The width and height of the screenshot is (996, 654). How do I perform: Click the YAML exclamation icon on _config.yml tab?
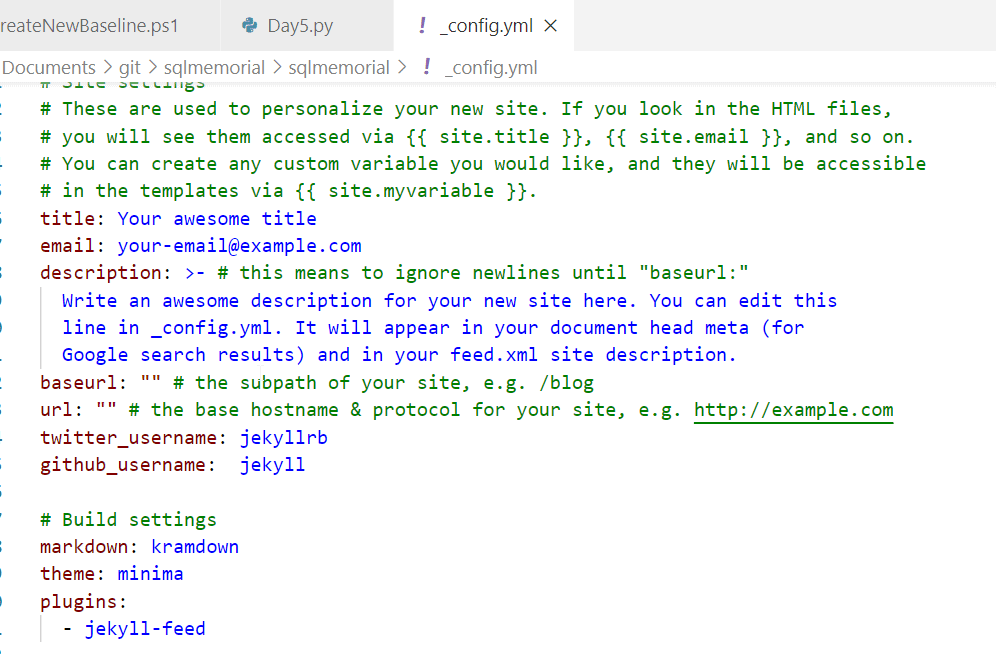pos(422,25)
